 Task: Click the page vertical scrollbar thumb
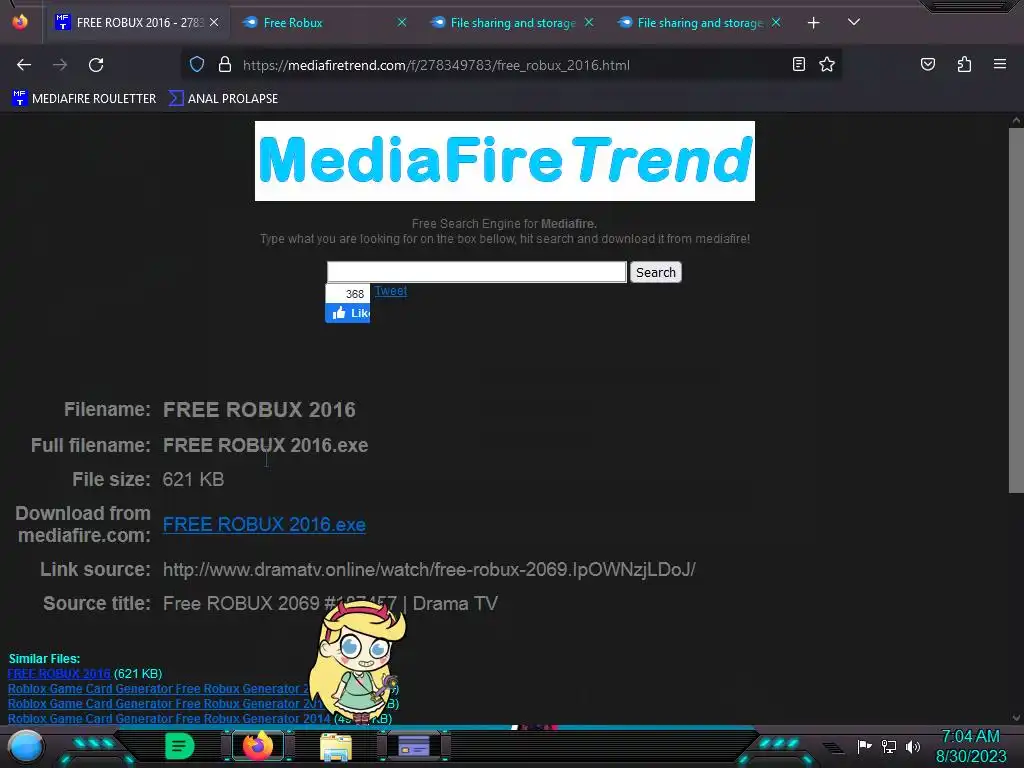click(1016, 310)
